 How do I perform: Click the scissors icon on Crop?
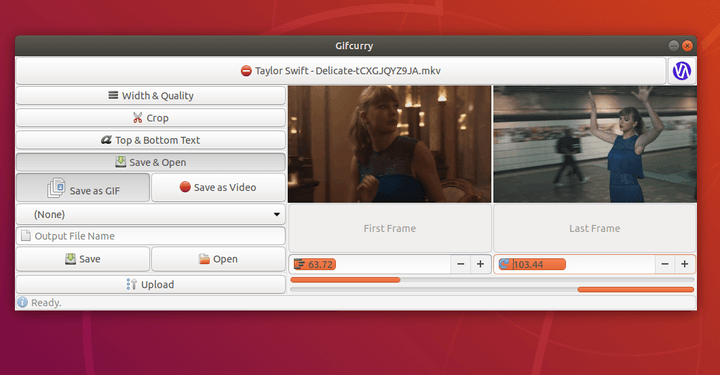[x=137, y=118]
